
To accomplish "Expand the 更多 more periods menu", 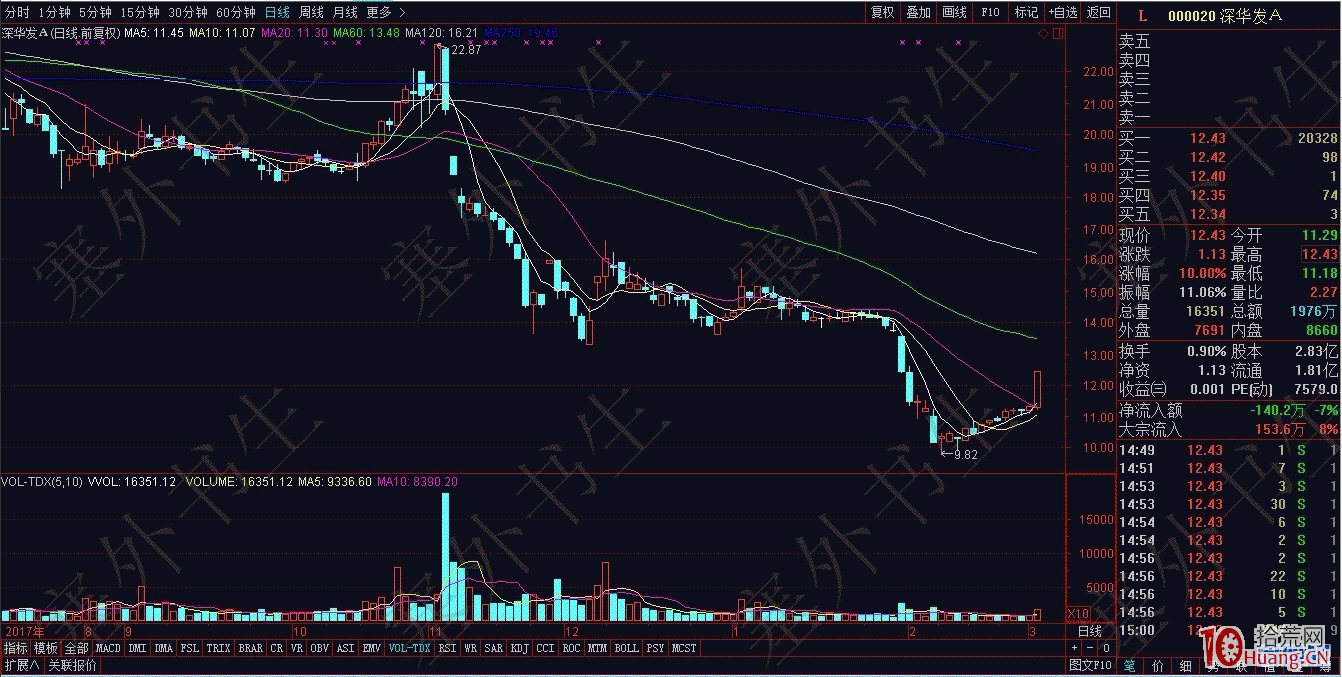I will (386, 12).
